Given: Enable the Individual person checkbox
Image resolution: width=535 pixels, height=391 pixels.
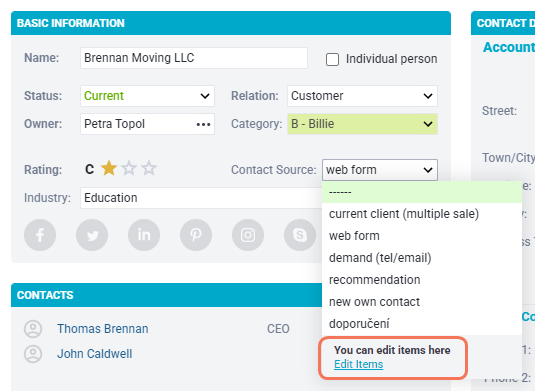Looking at the screenshot, I should click(332, 59).
